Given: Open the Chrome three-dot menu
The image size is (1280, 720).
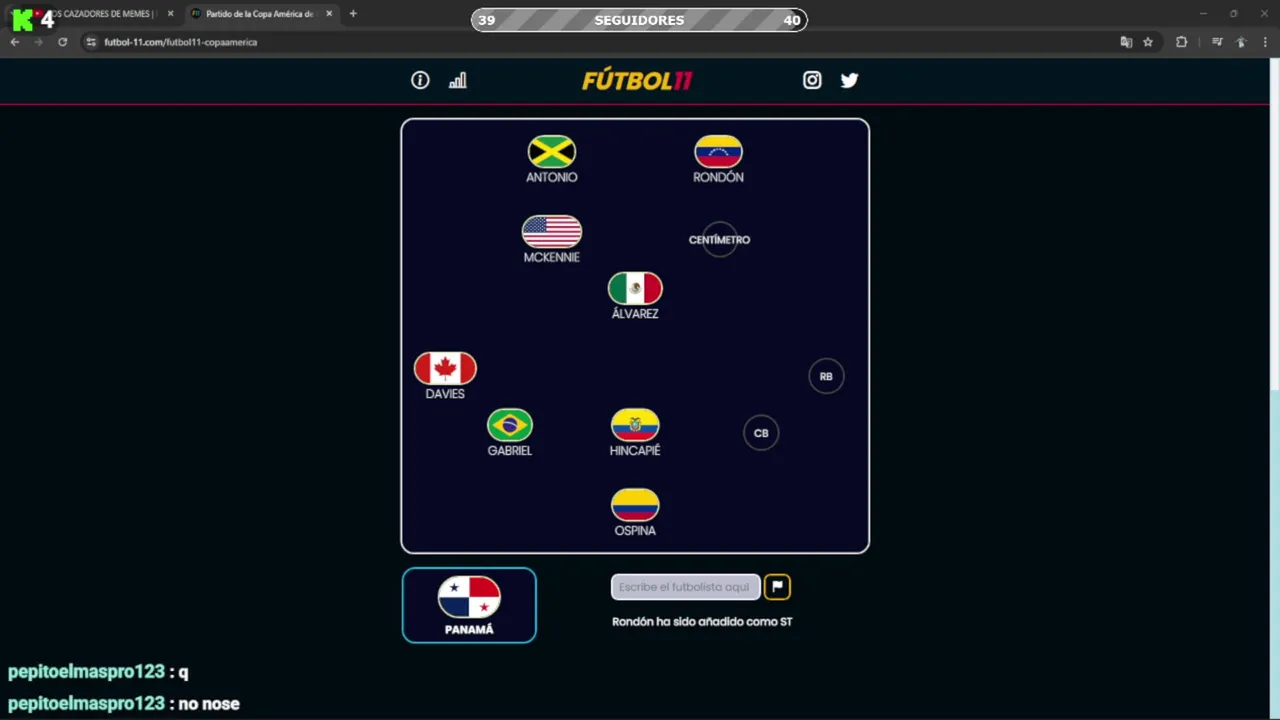Looking at the screenshot, I should 1265,42.
